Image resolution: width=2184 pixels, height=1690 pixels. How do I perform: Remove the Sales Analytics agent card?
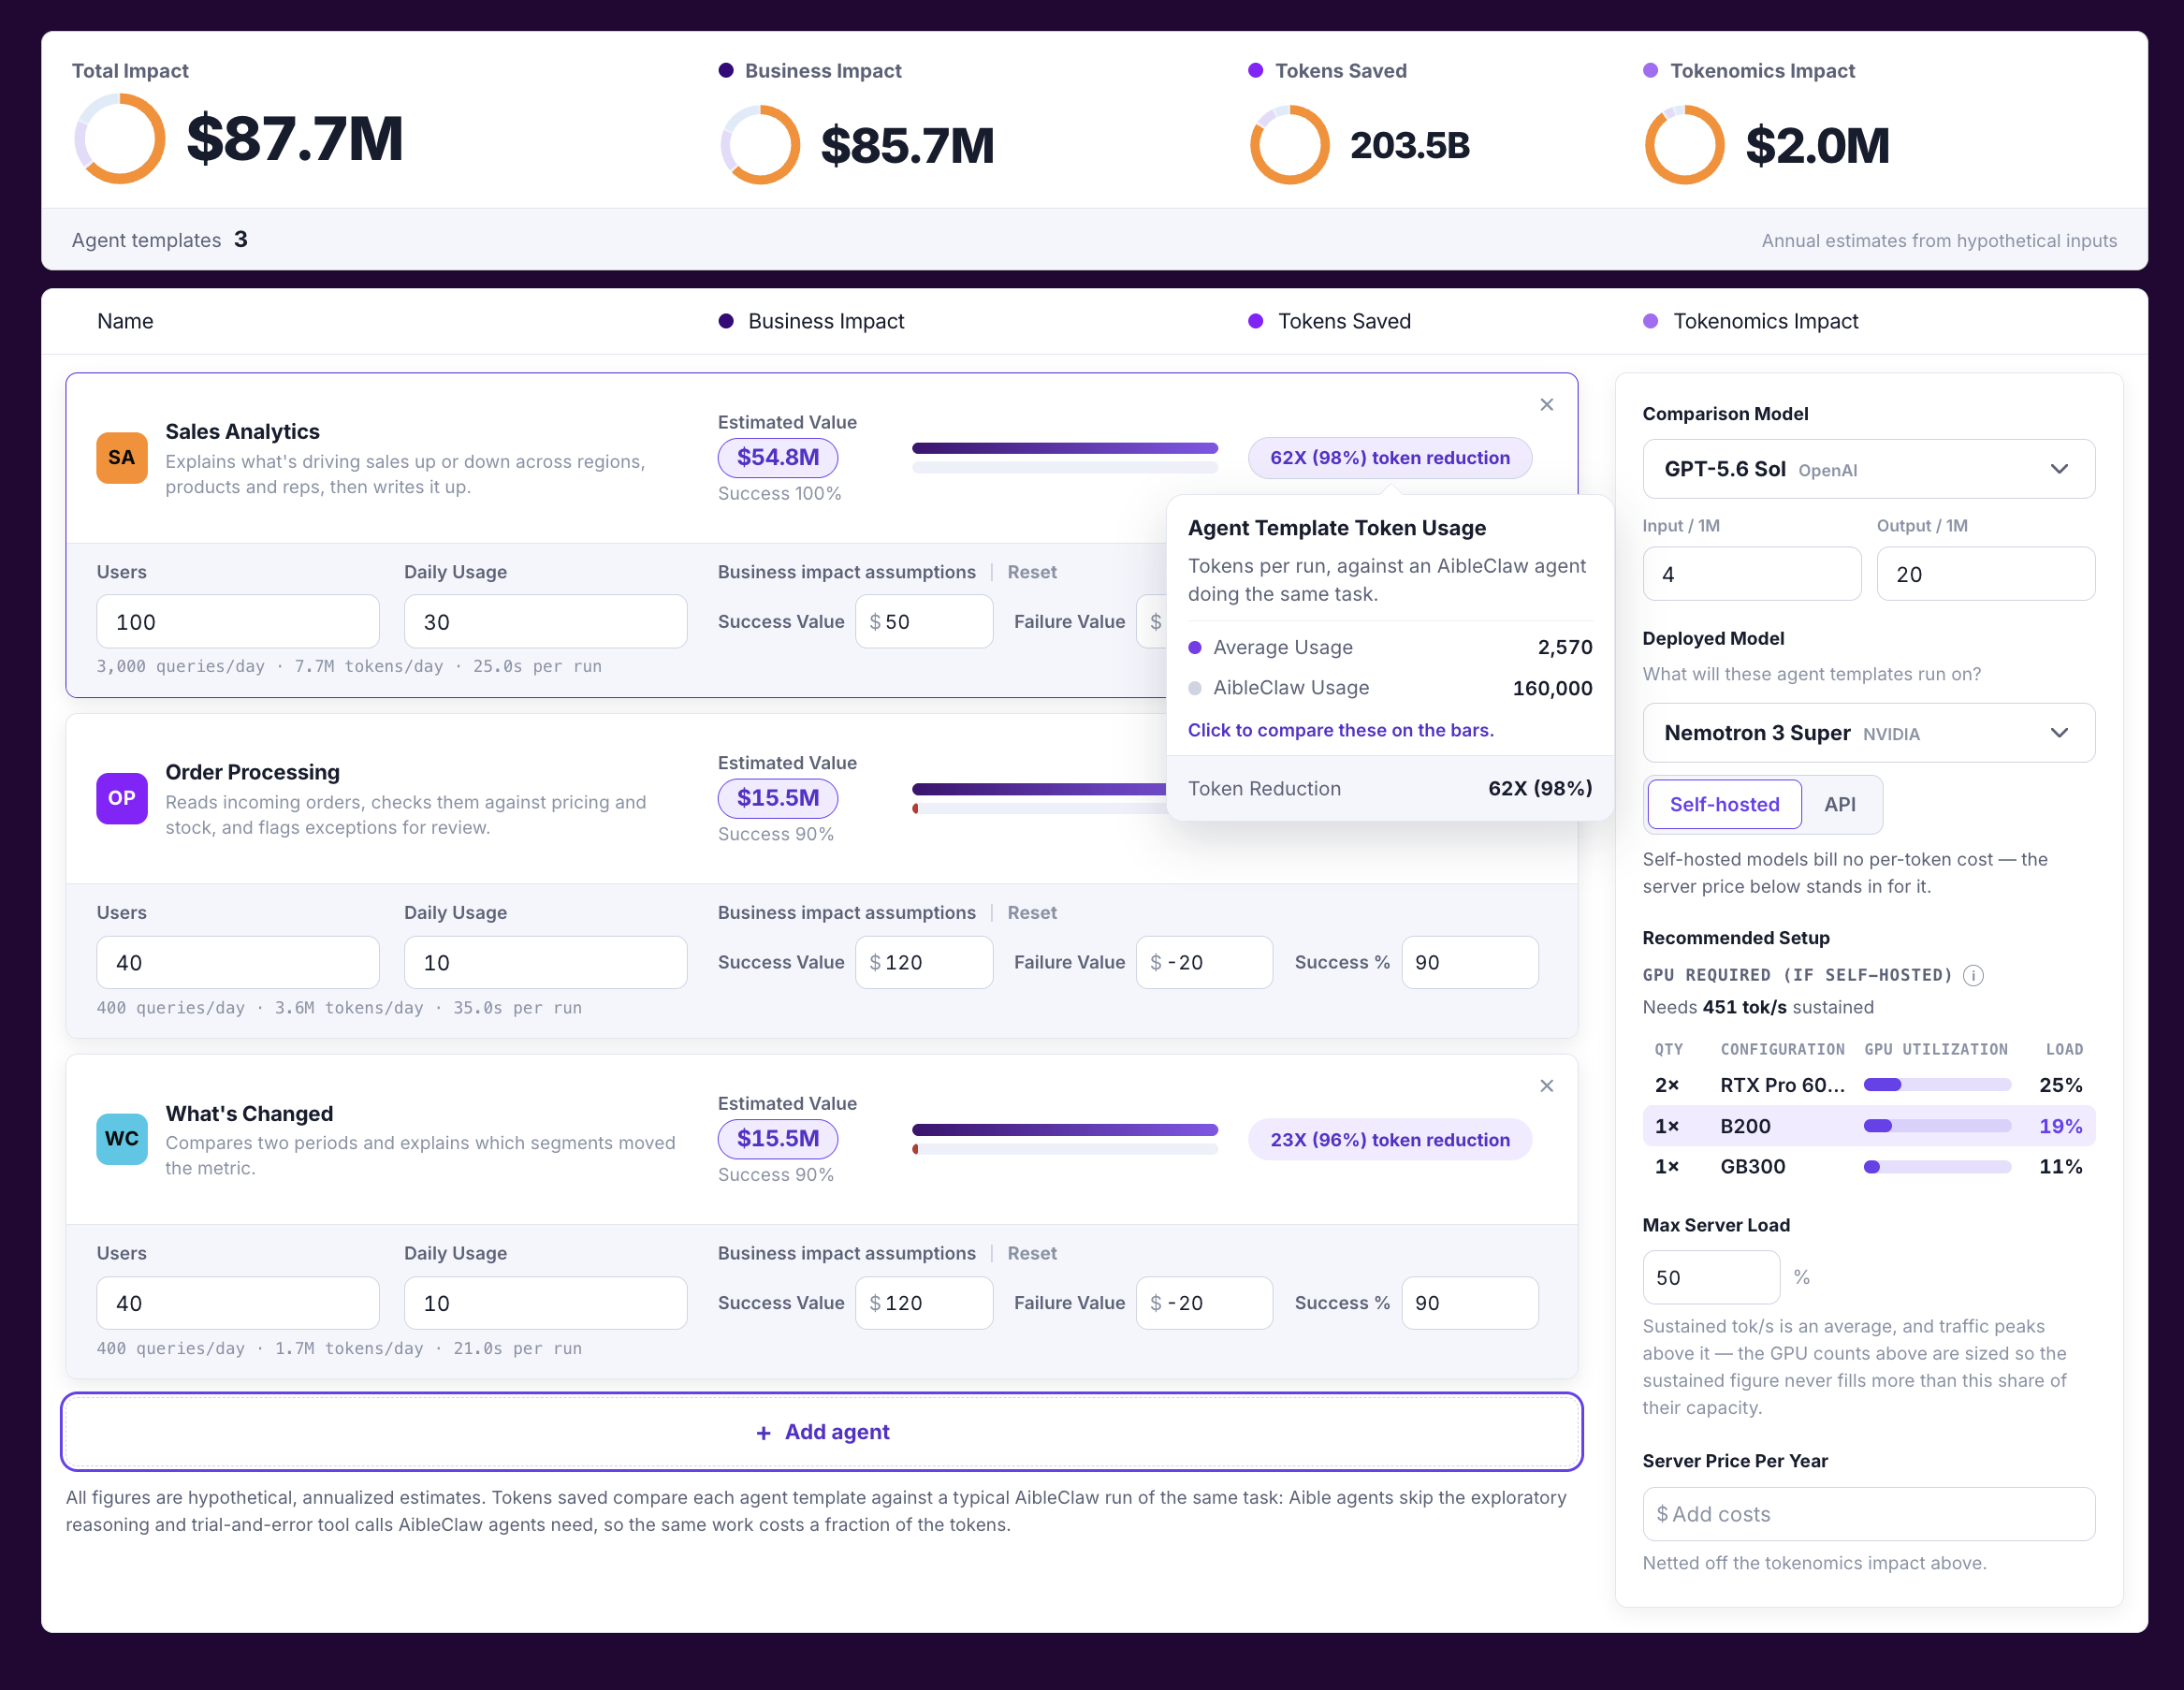click(x=1546, y=404)
